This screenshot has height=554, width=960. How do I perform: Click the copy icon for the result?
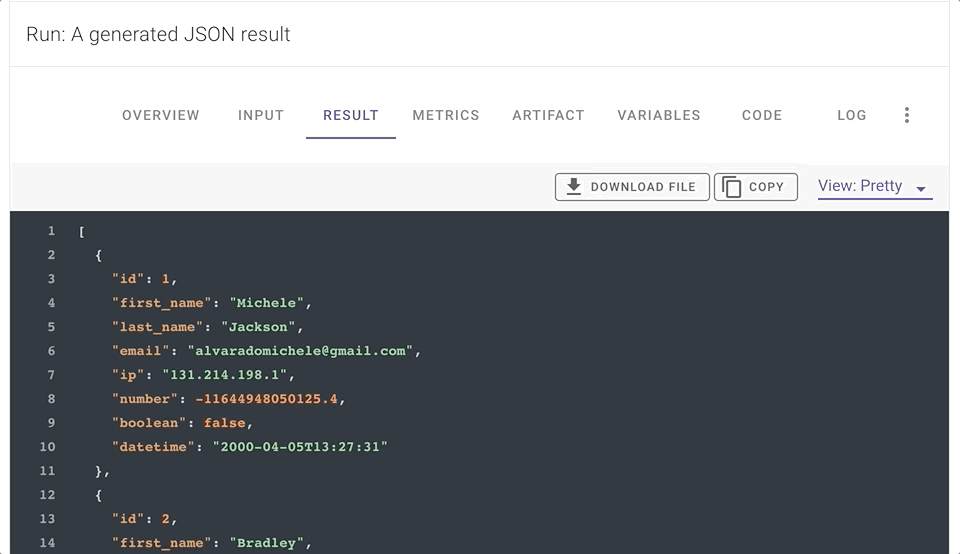click(732, 187)
